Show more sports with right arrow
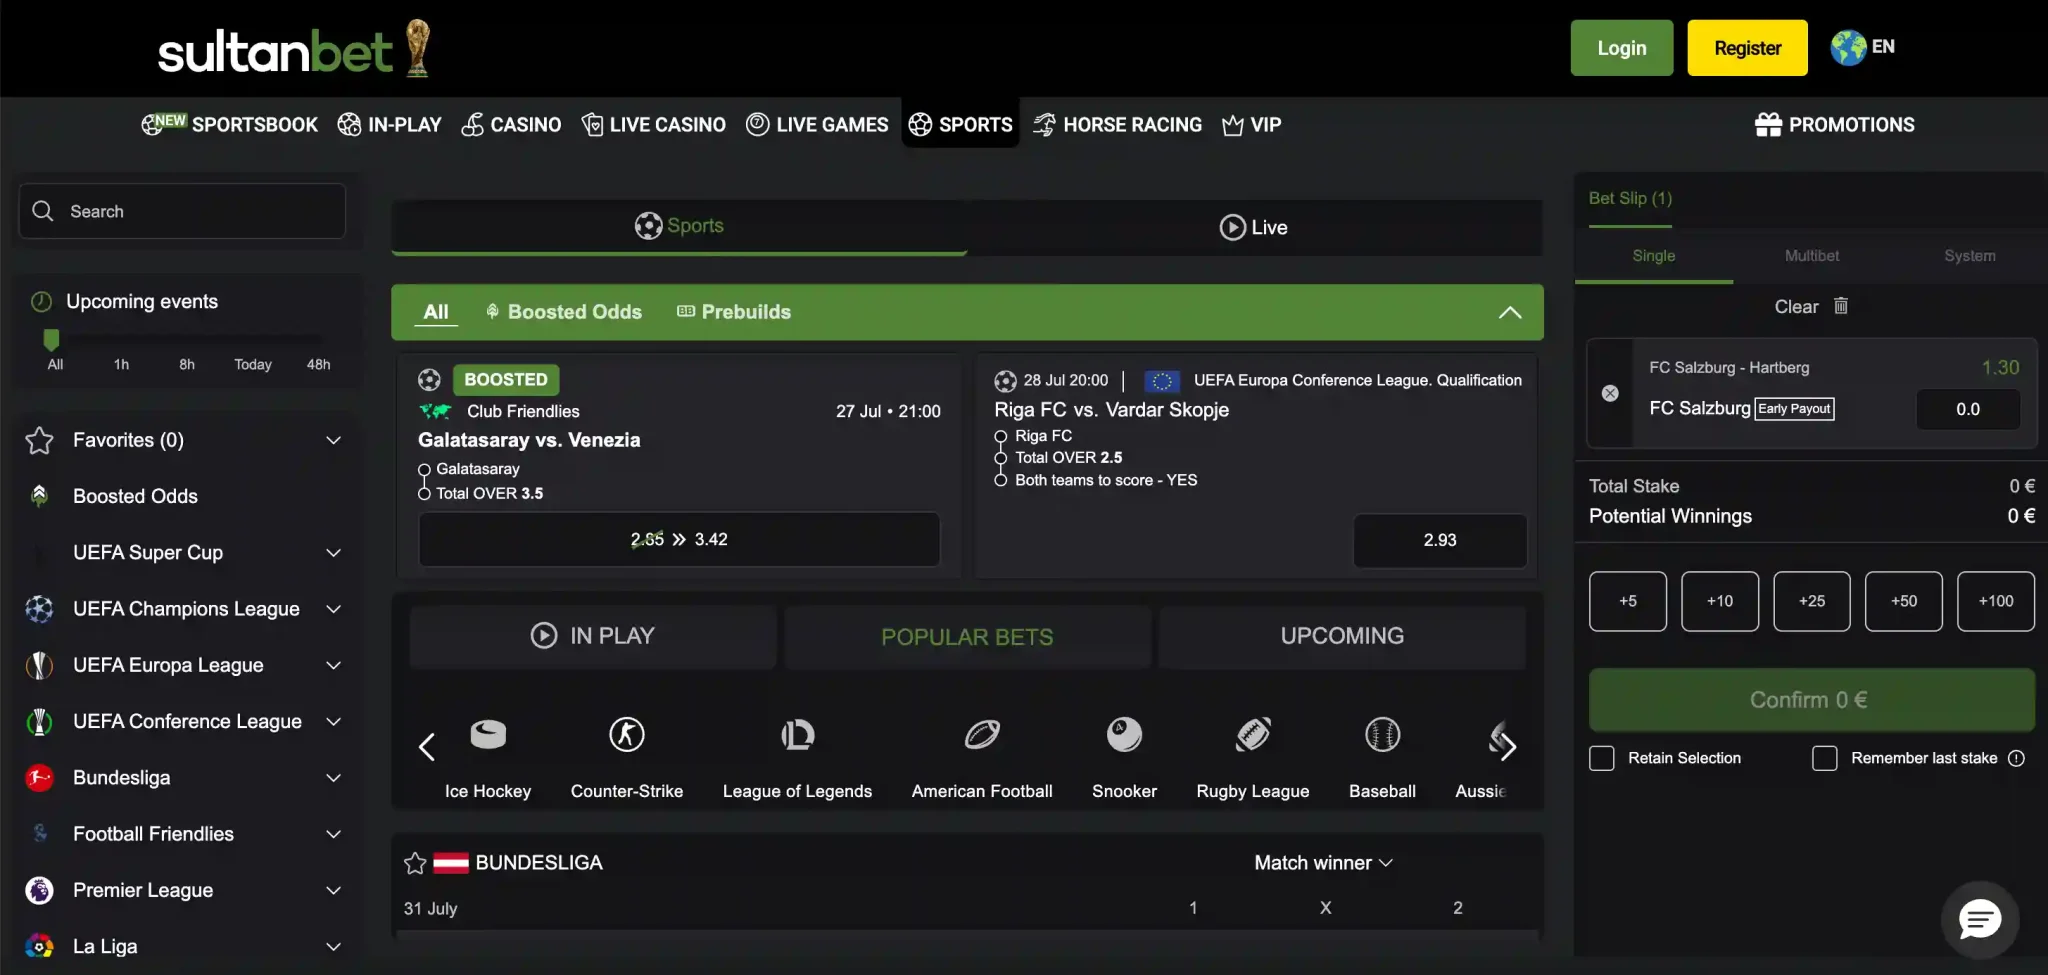 click(1508, 746)
